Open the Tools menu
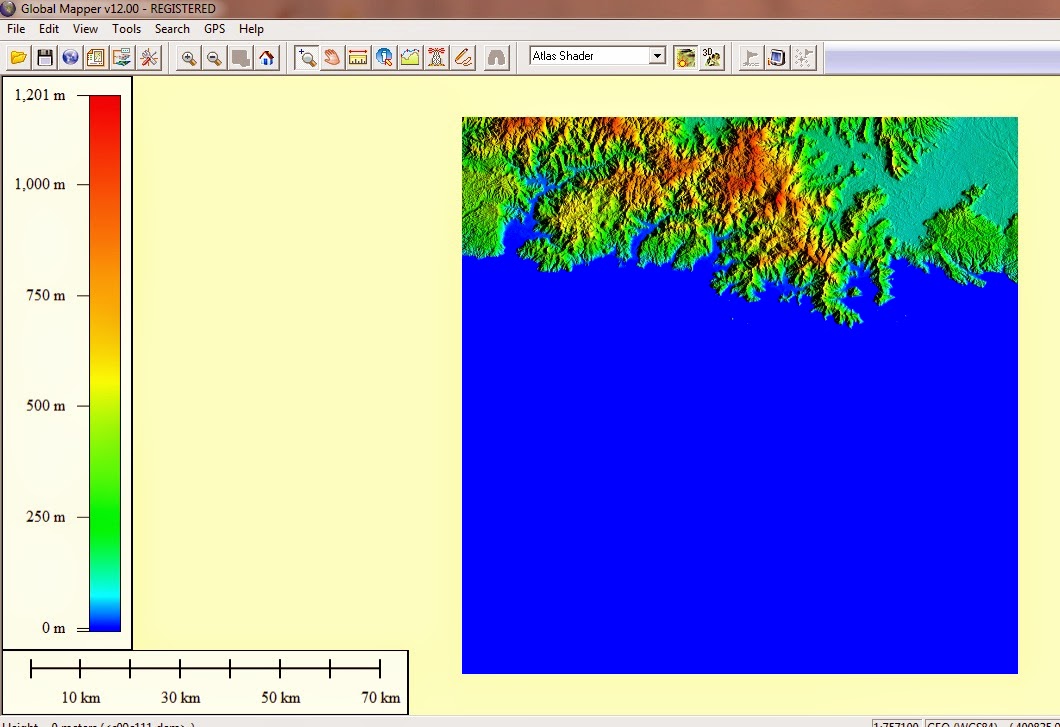Viewport: 1060px width, 727px height. (126, 29)
